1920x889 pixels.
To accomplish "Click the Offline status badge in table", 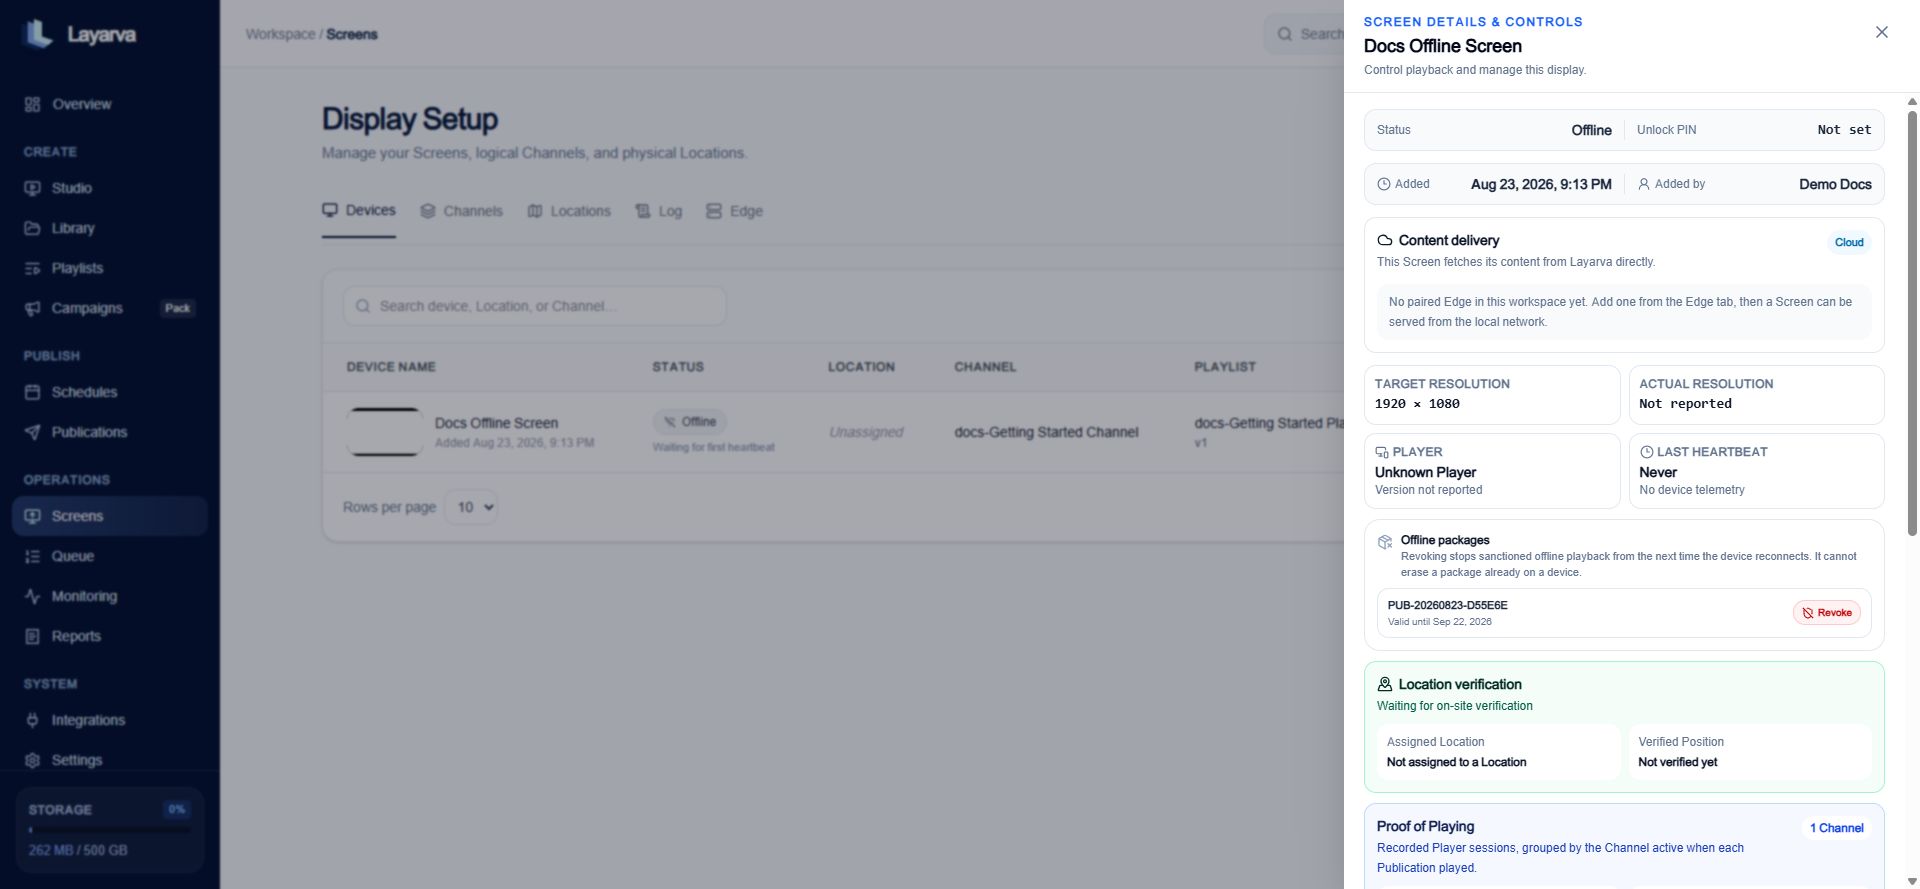I will [690, 422].
